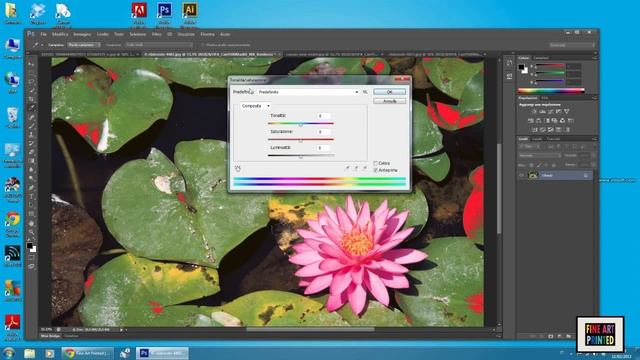Select the Rectangular Marquee tool
The width and height of the screenshot is (640, 360).
pyautogui.click(x=31, y=73)
